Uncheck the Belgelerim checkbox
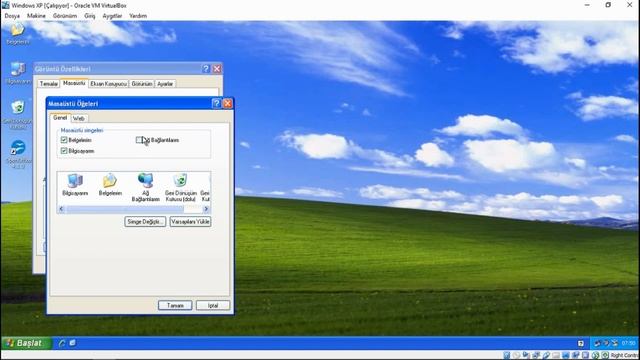This screenshot has height=360, width=640. (64, 140)
